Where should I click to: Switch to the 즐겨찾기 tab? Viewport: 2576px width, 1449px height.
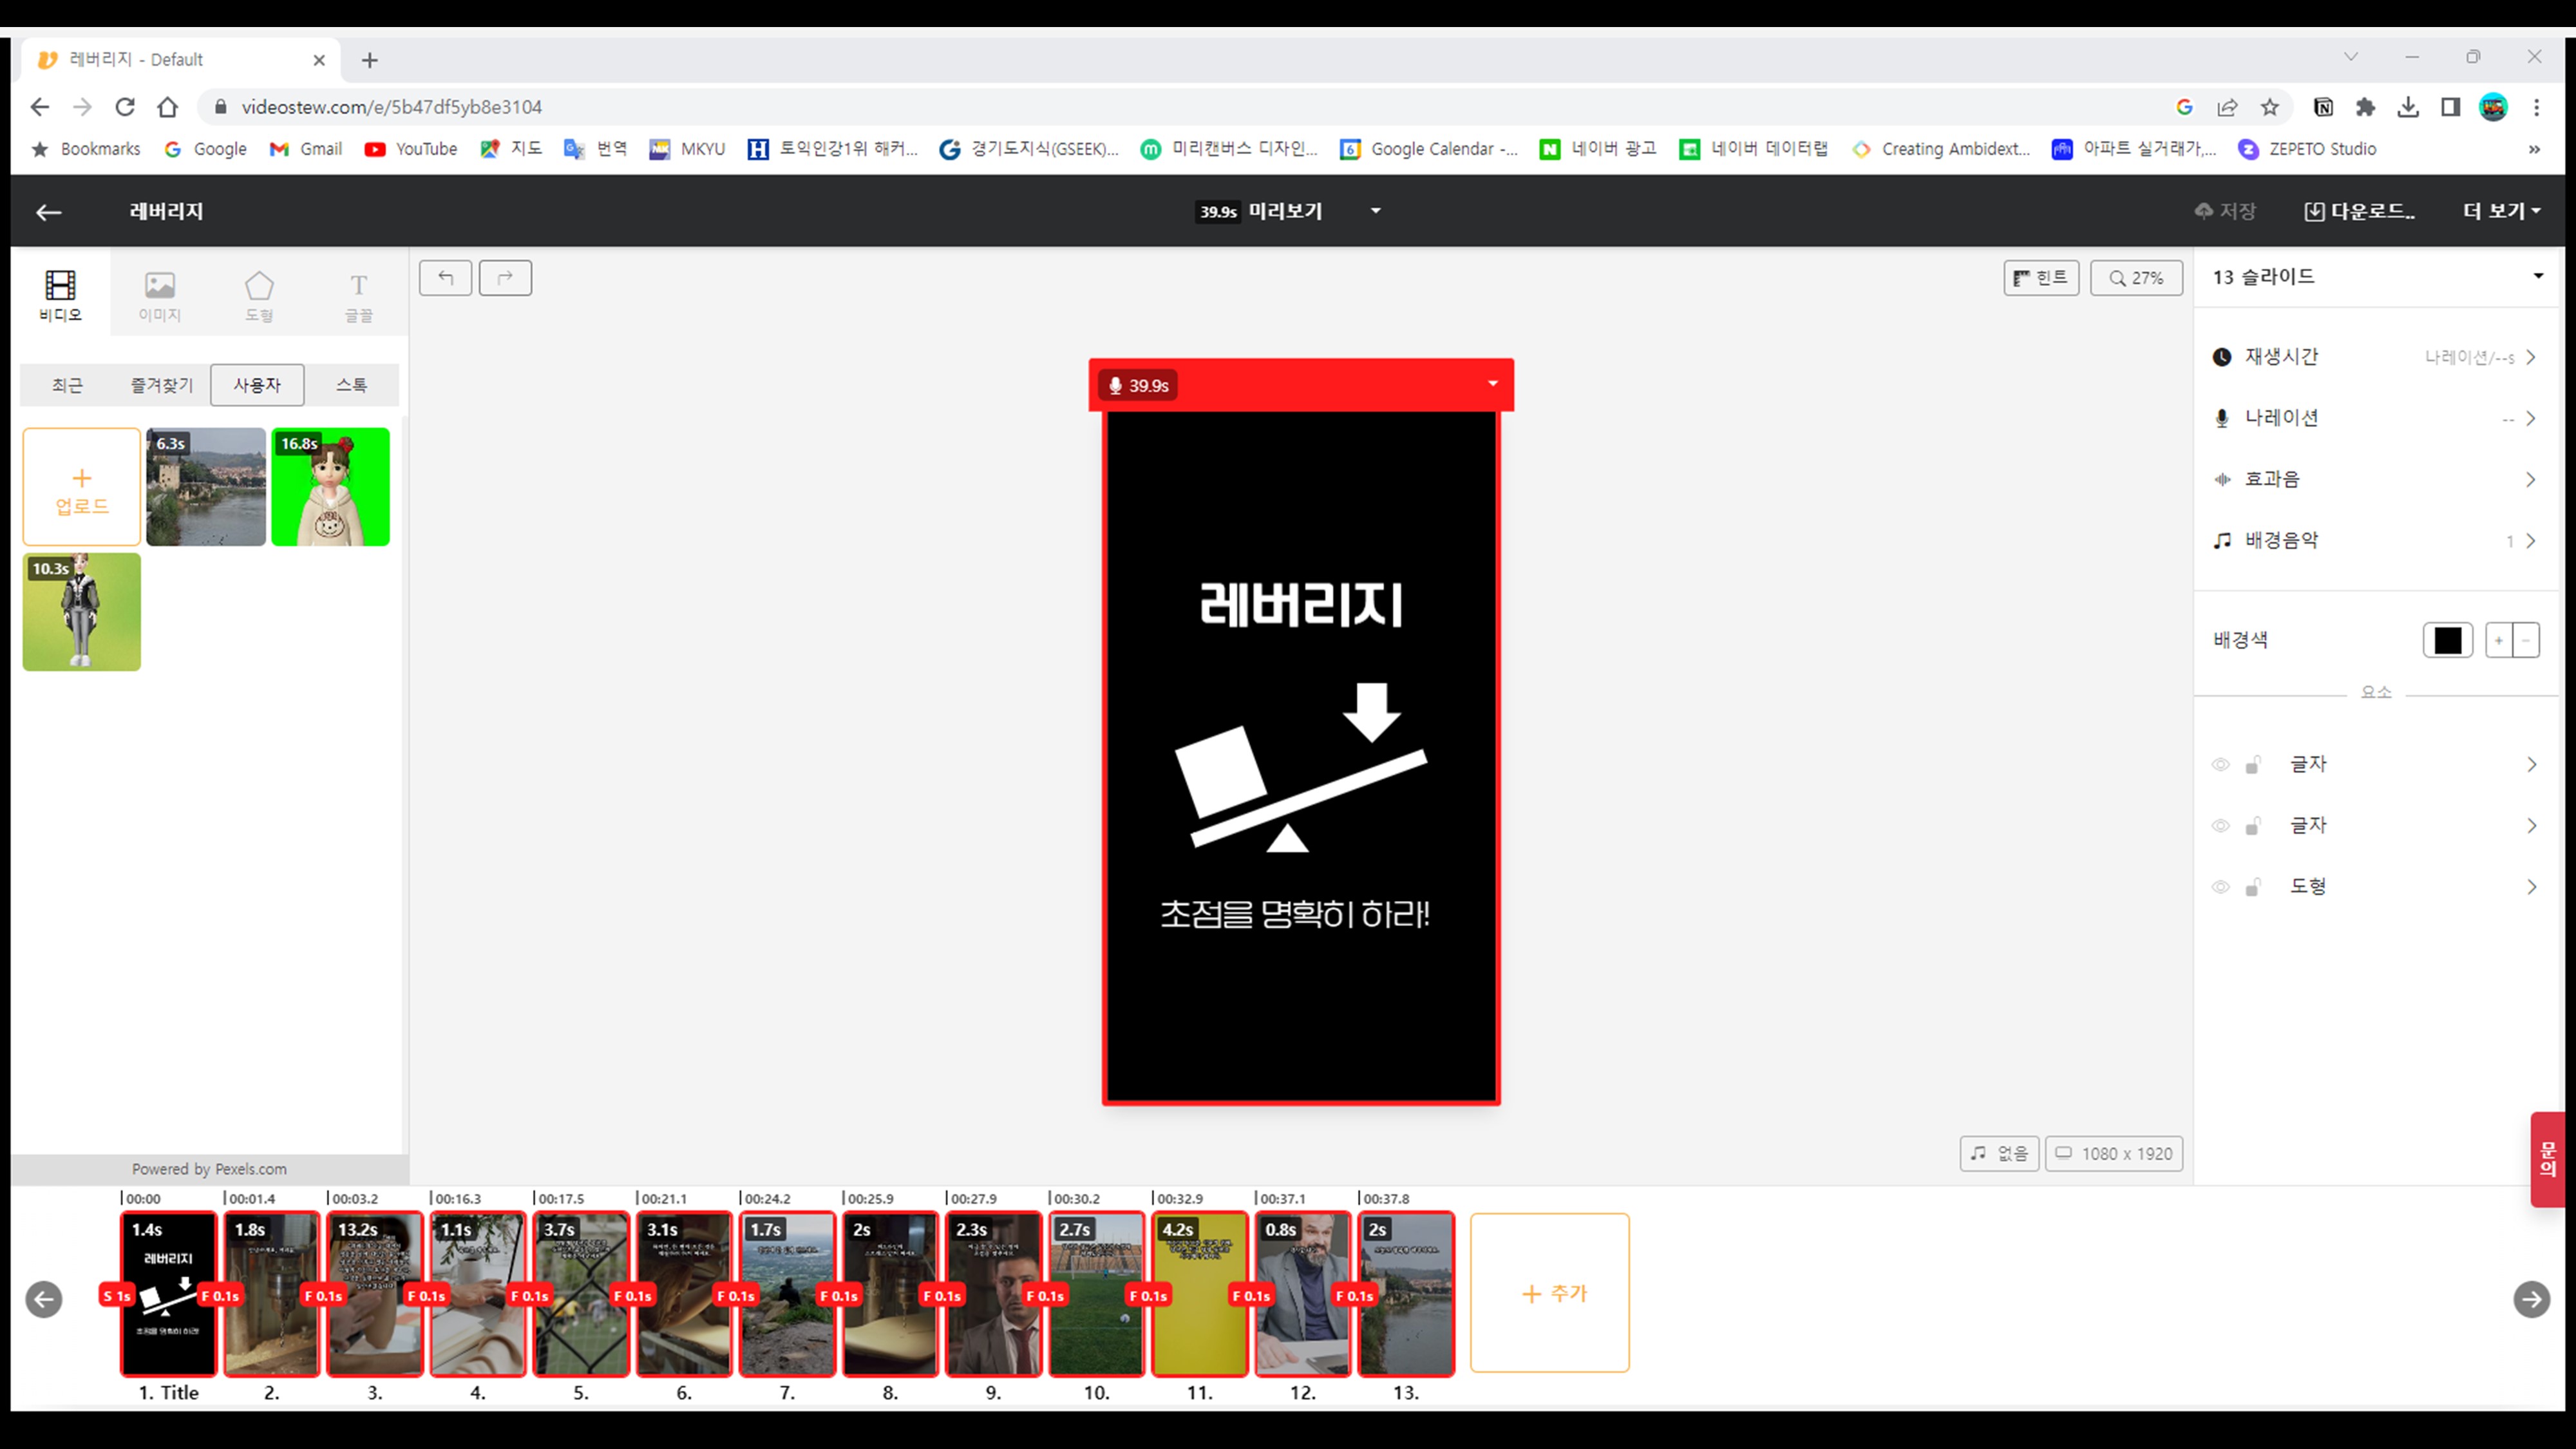tap(161, 385)
